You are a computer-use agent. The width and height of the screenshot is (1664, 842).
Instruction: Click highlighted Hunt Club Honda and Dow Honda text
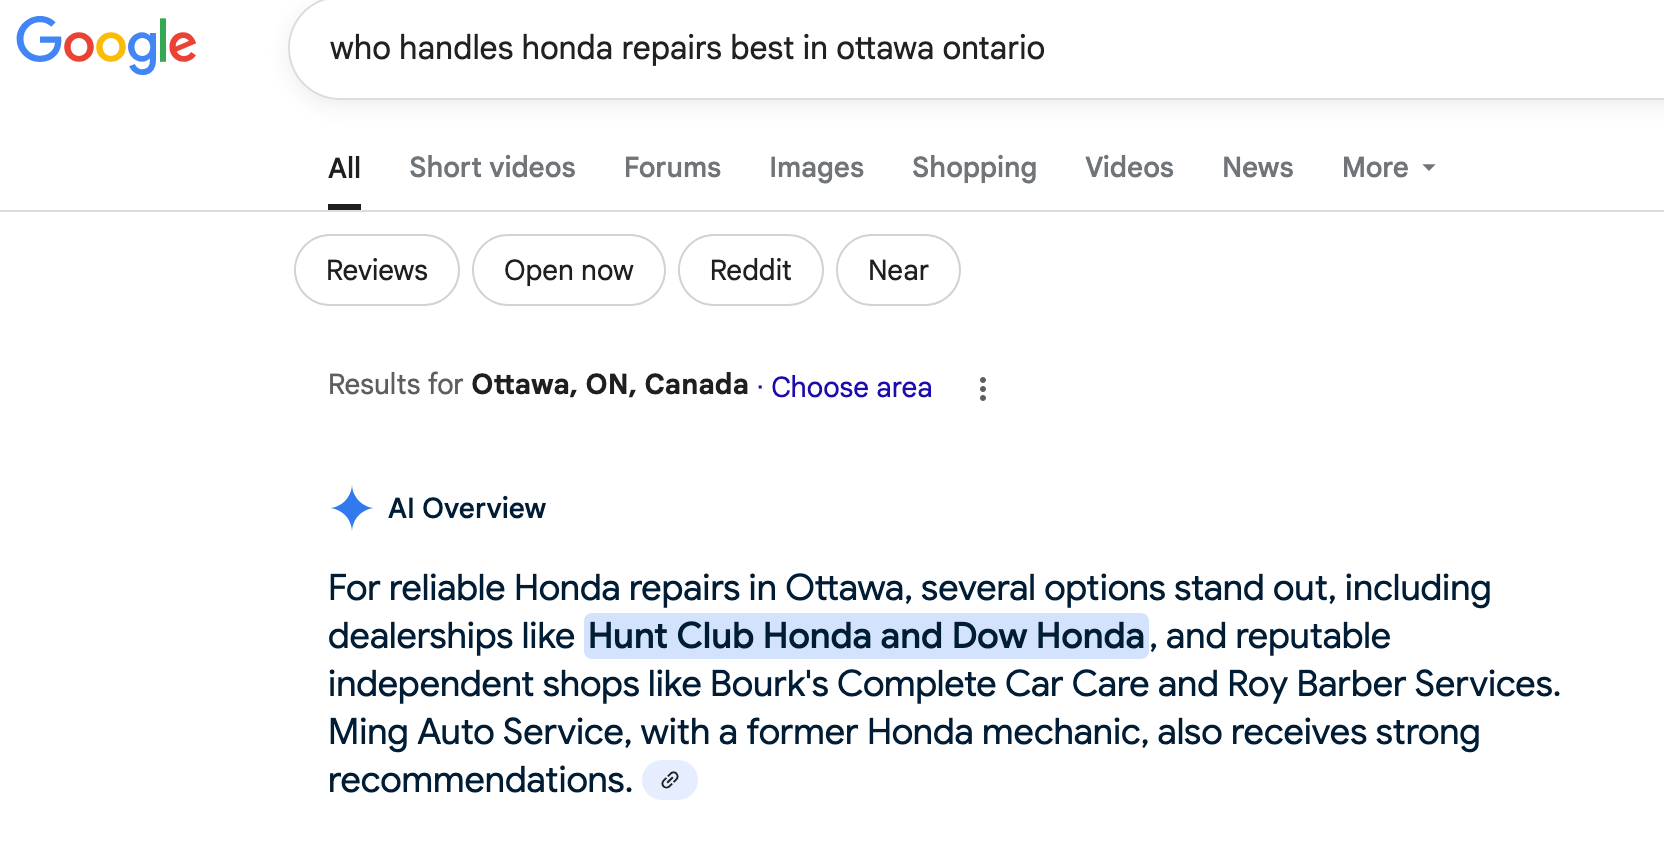(x=866, y=636)
